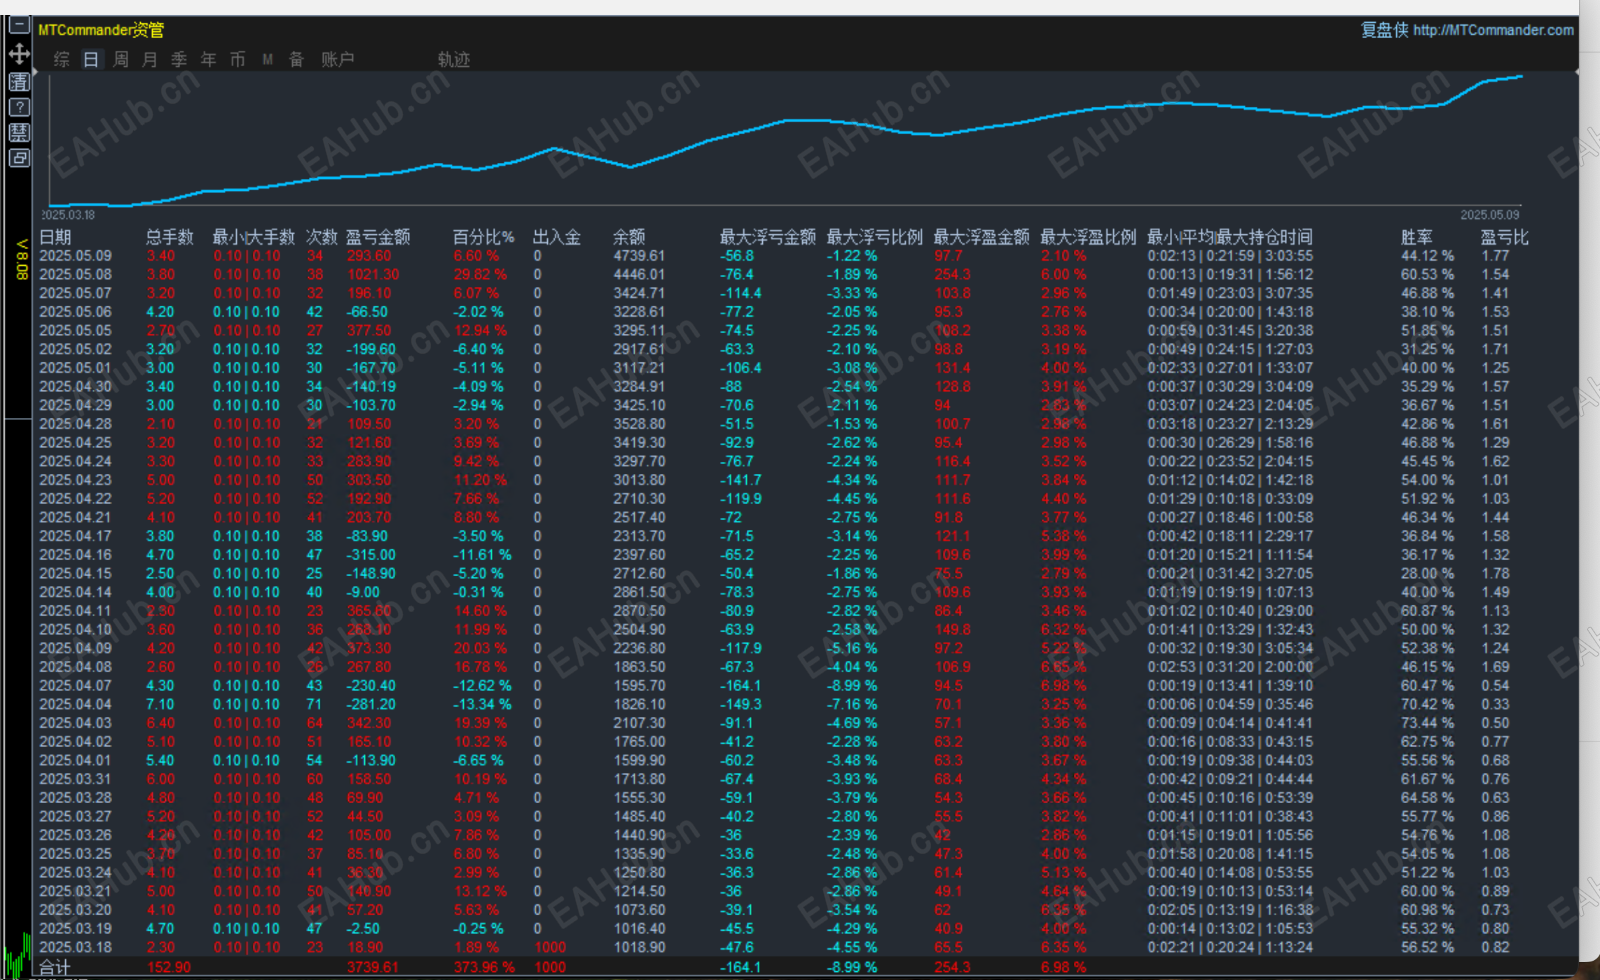The image size is (1600, 980).
Task: Click the 最小|平均|最大持仓时间 column header
Action: coord(1230,237)
